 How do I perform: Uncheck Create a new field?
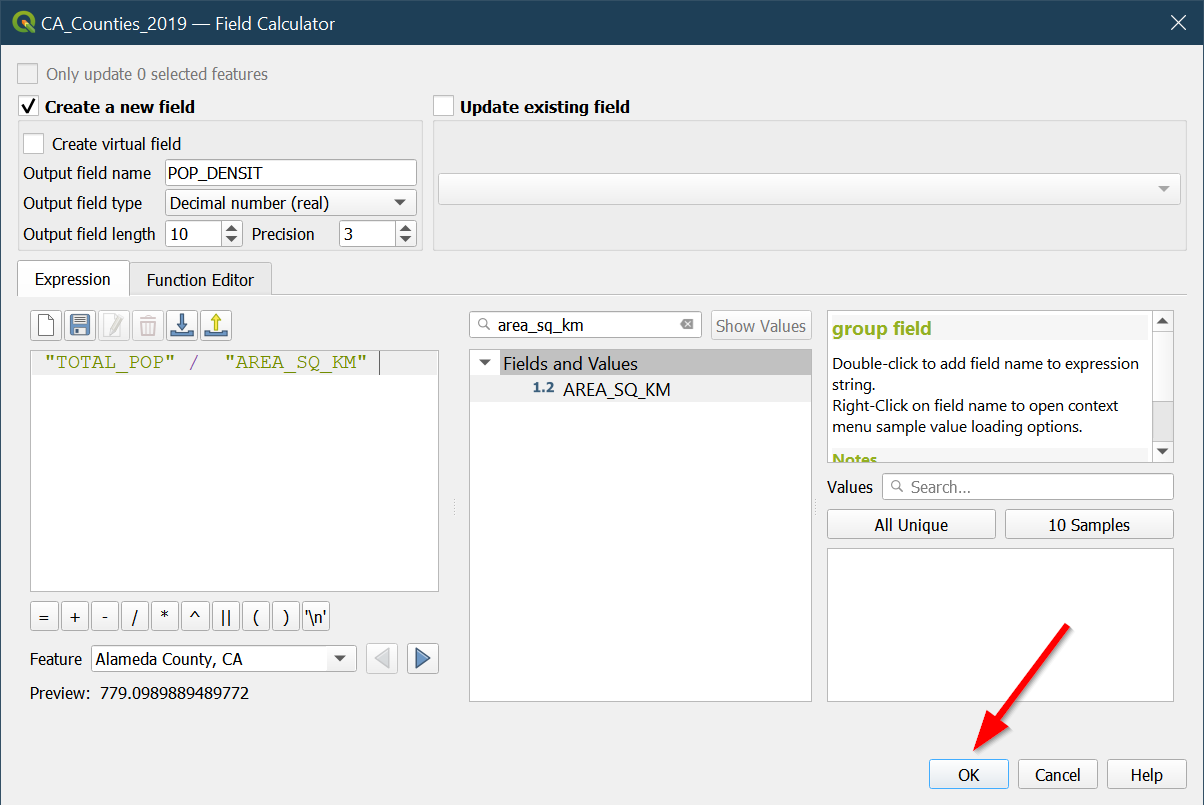pos(28,107)
